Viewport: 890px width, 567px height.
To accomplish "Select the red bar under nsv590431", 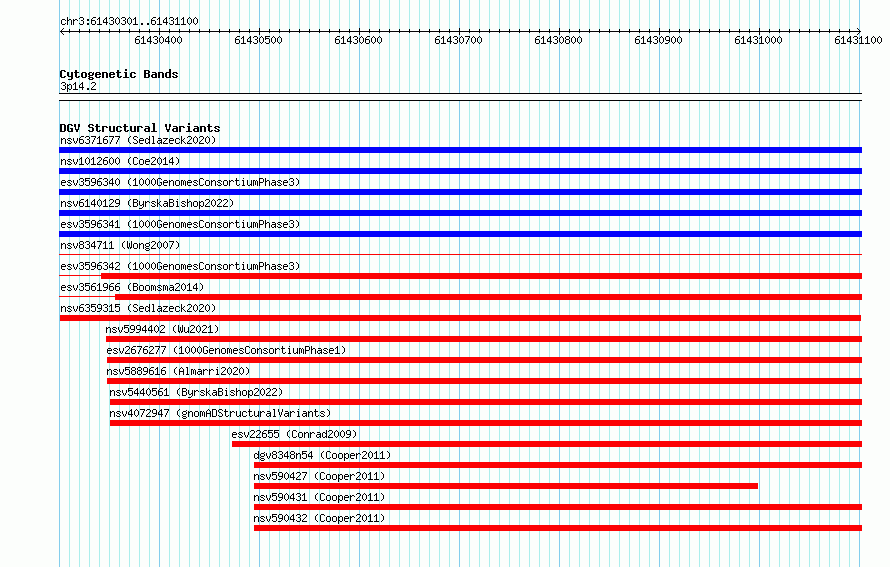I will [558, 507].
